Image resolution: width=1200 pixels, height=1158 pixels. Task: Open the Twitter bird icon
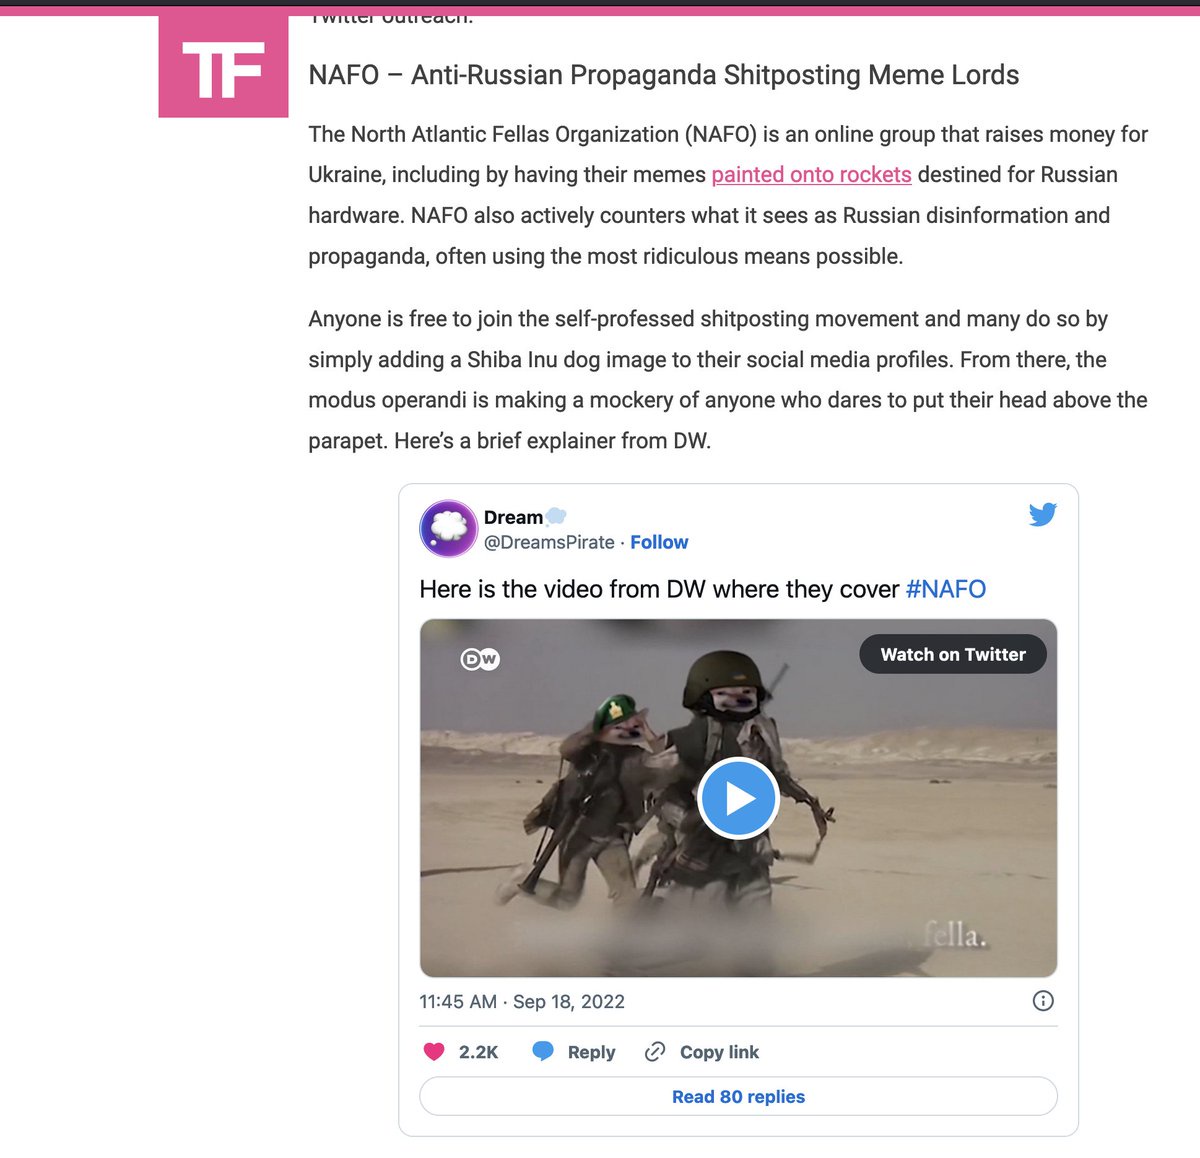tap(1043, 515)
